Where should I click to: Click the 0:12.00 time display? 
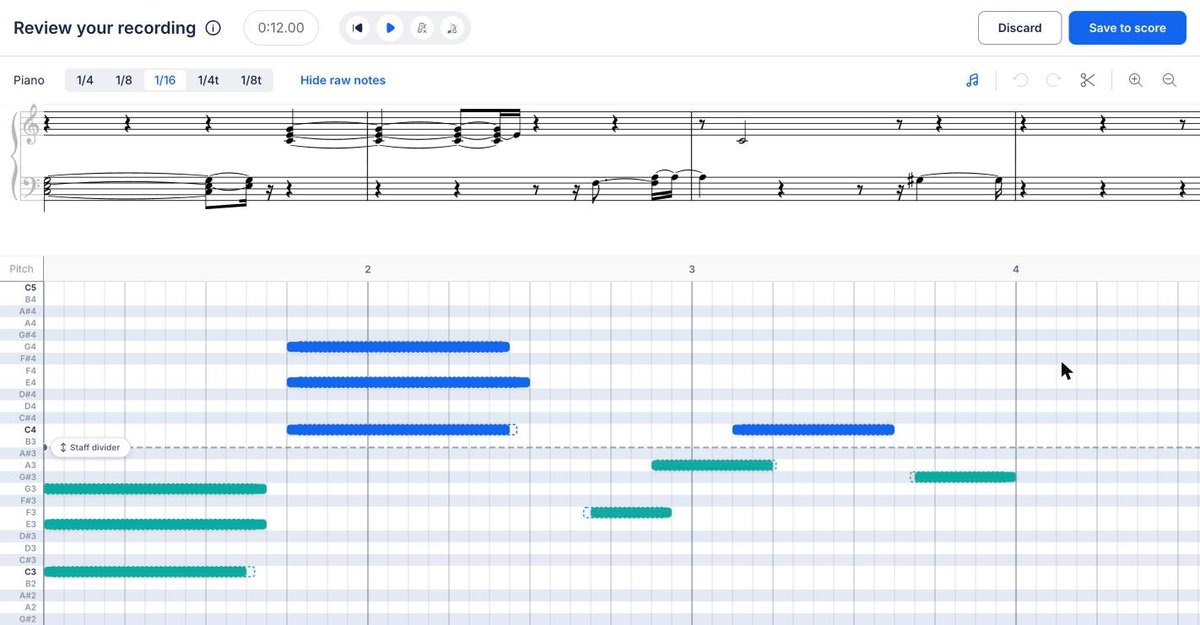(x=281, y=28)
